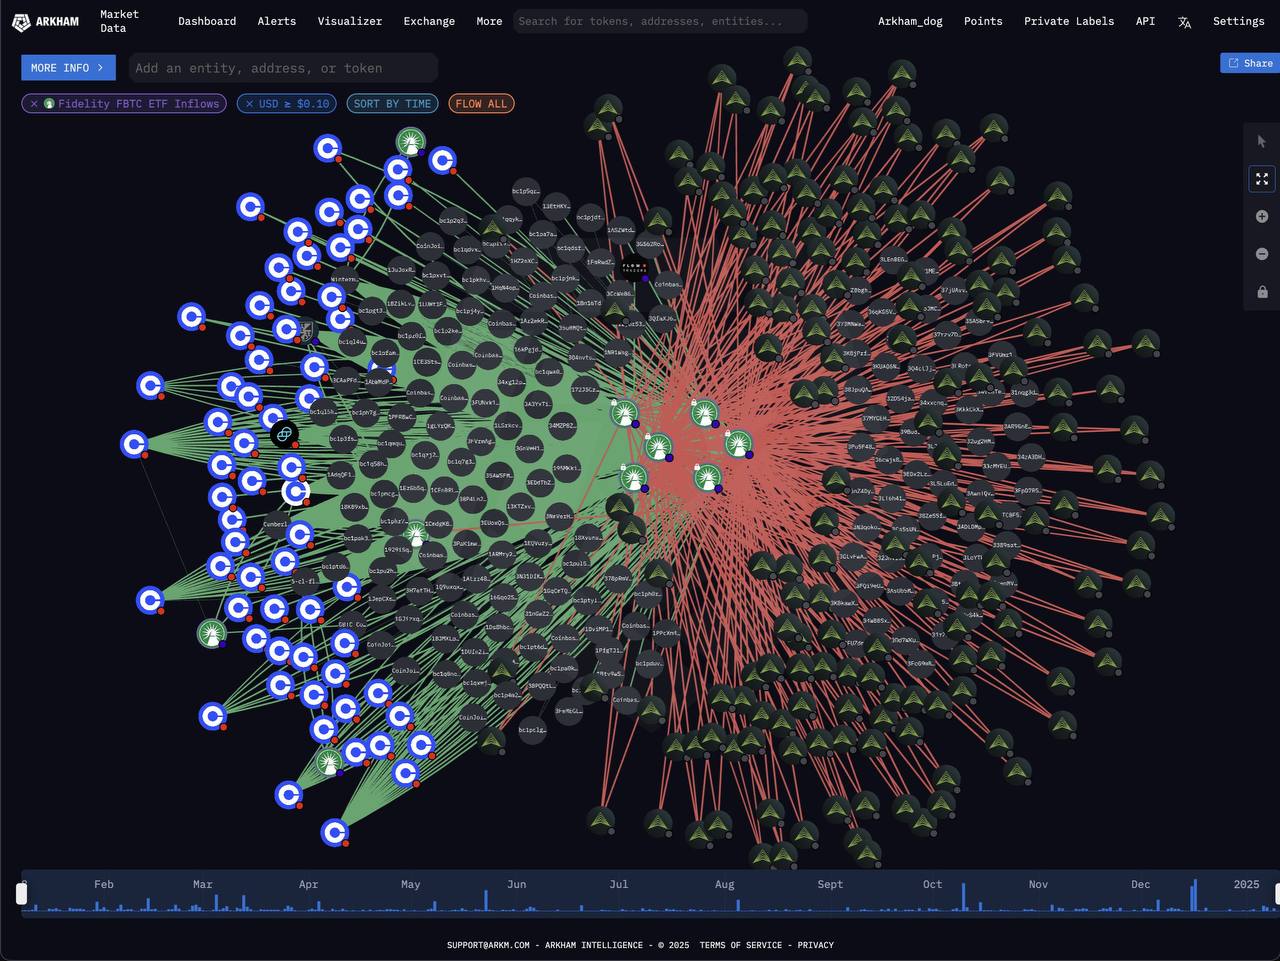This screenshot has width=1280, height=961.
Task: Select the pointer cursor tool
Action: [1261, 142]
